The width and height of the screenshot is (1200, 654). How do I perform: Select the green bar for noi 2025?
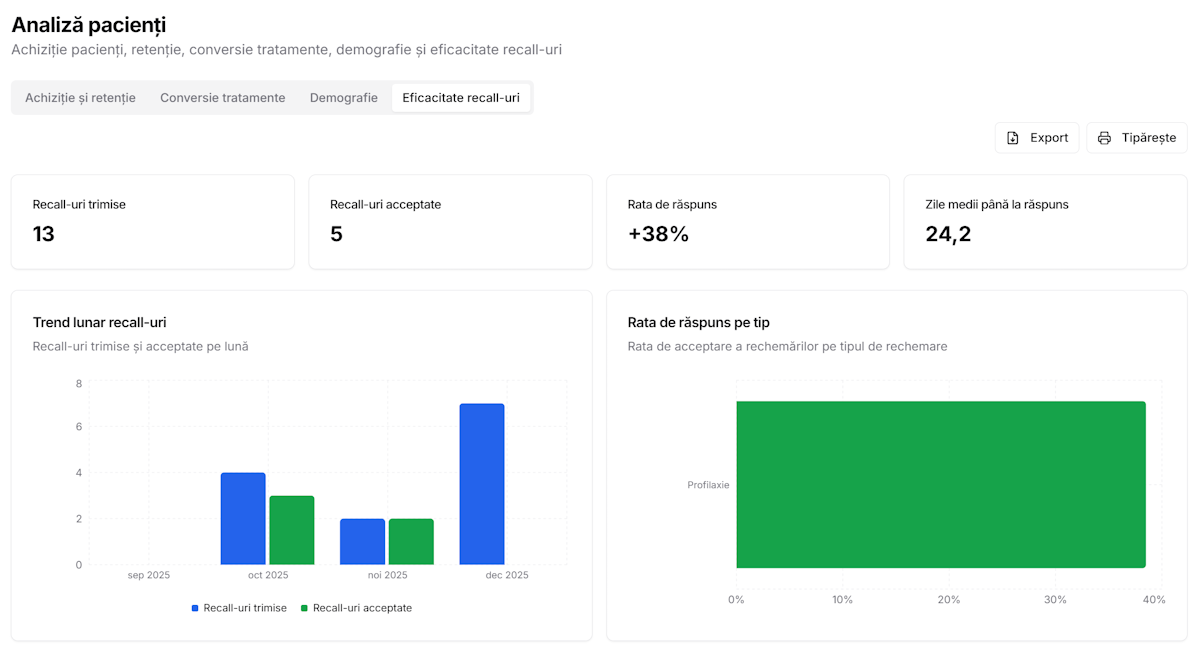coord(411,542)
